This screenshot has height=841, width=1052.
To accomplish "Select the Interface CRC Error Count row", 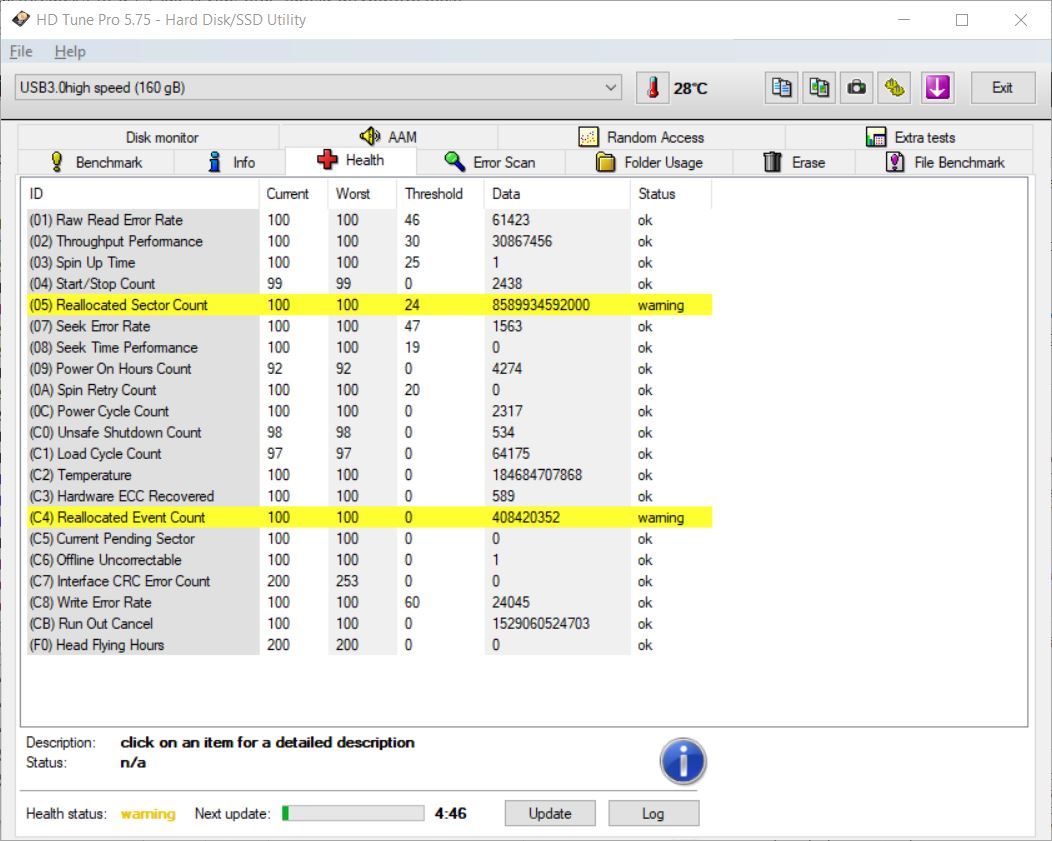I will coord(369,581).
